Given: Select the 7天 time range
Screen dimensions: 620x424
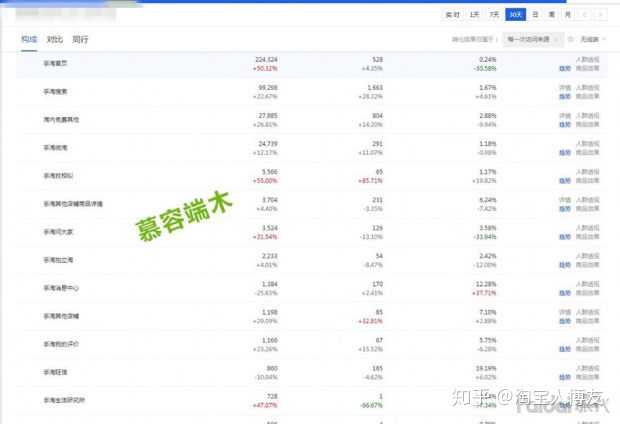Looking at the screenshot, I should coord(494,15).
